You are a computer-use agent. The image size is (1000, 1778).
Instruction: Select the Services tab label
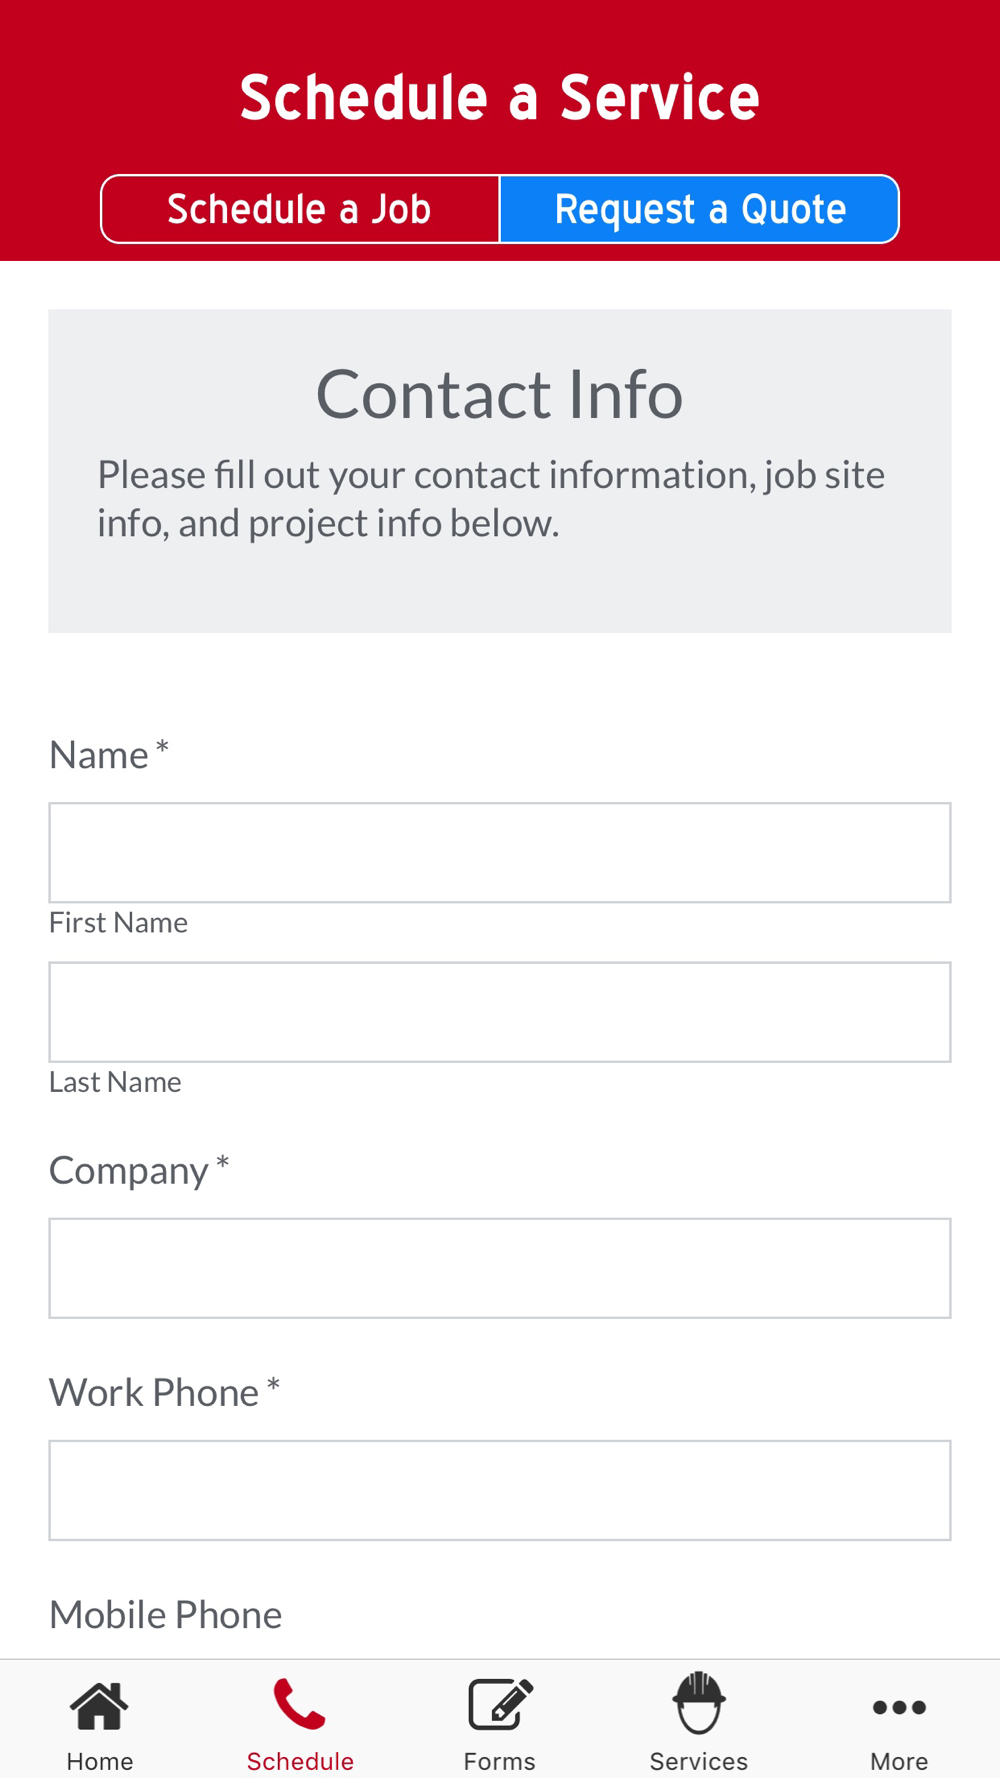point(699,1761)
